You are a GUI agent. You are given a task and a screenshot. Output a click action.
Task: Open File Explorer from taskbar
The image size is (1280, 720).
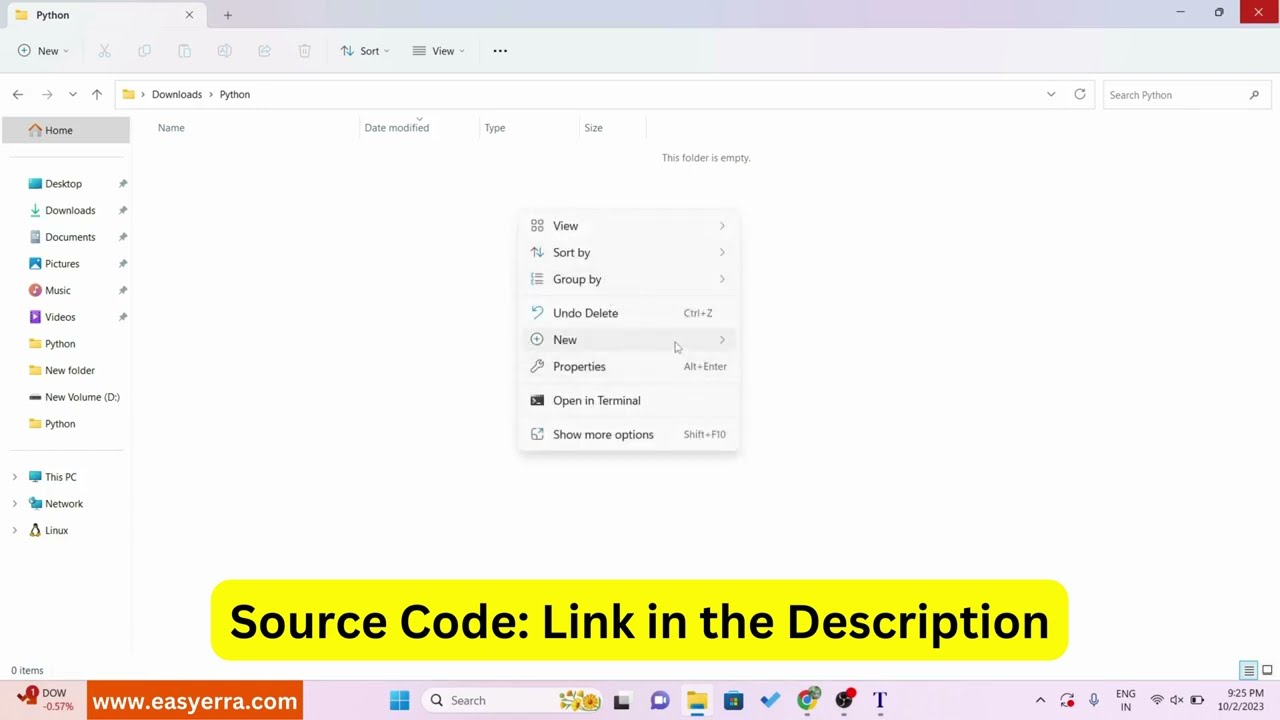point(697,700)
